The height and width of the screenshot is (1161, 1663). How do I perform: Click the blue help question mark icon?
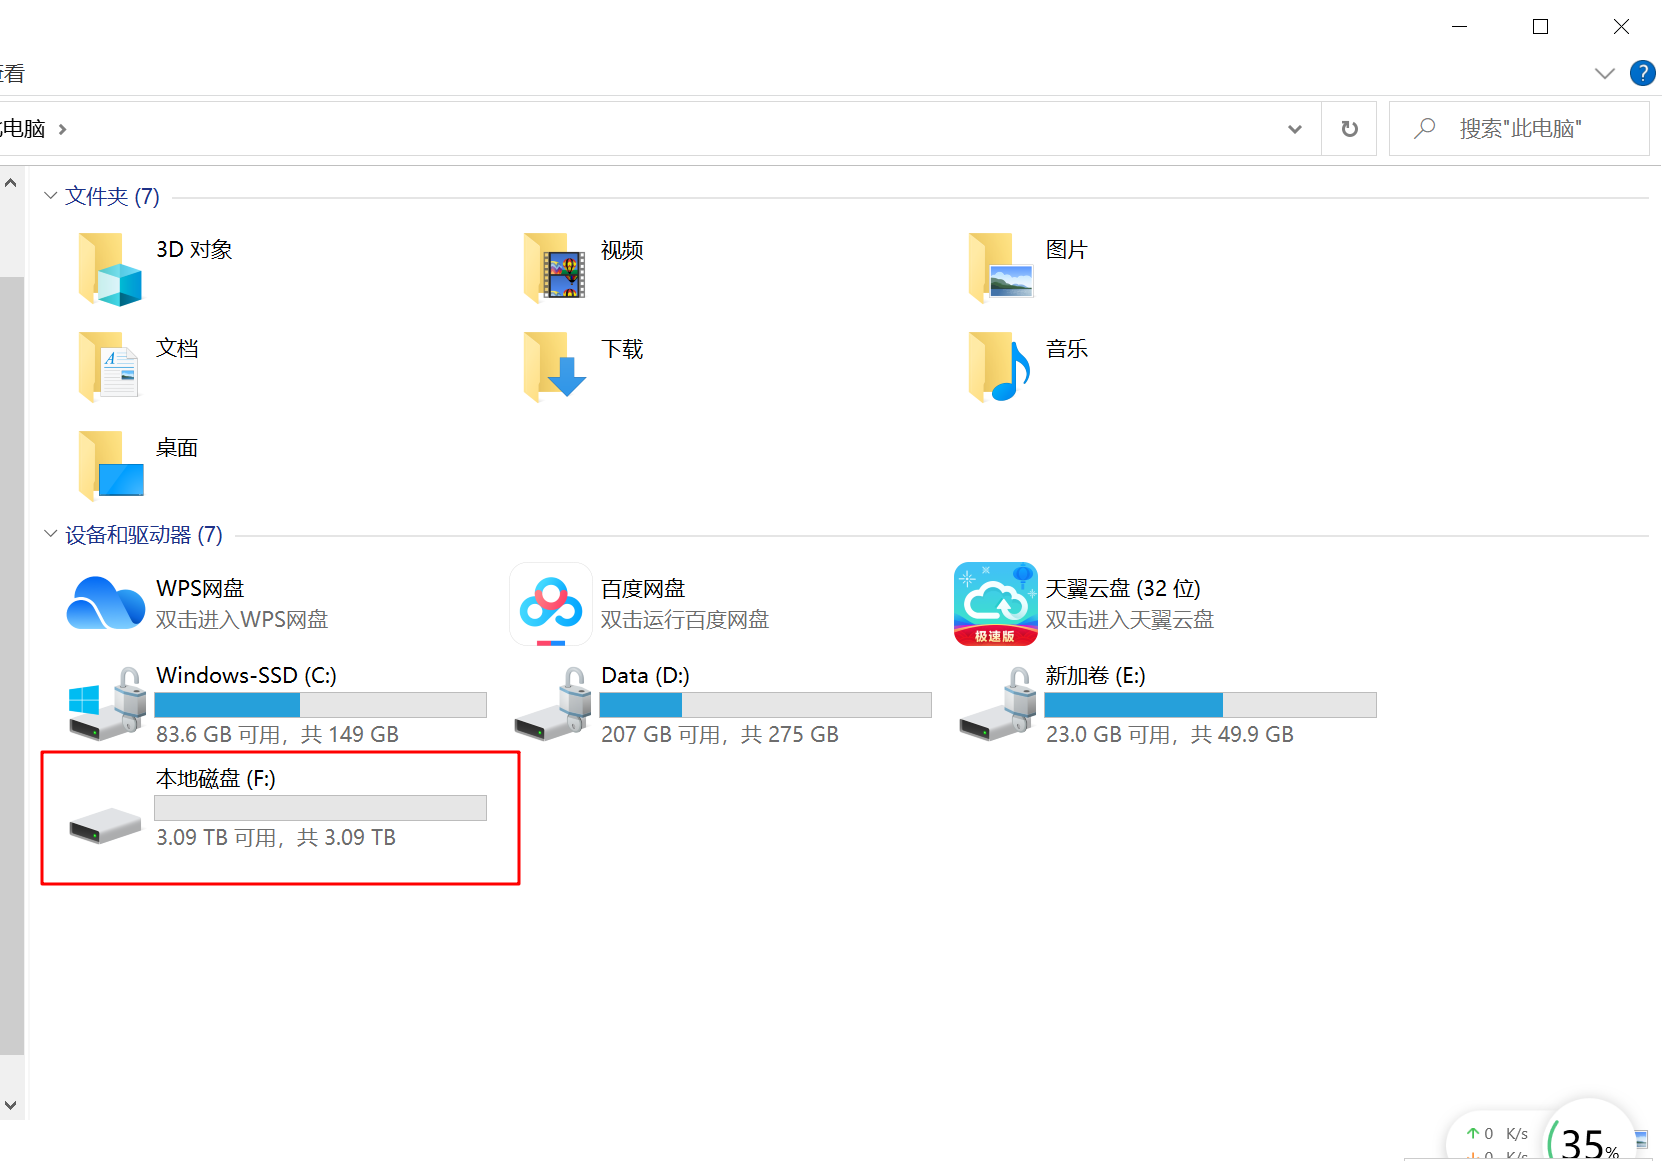1642,73
